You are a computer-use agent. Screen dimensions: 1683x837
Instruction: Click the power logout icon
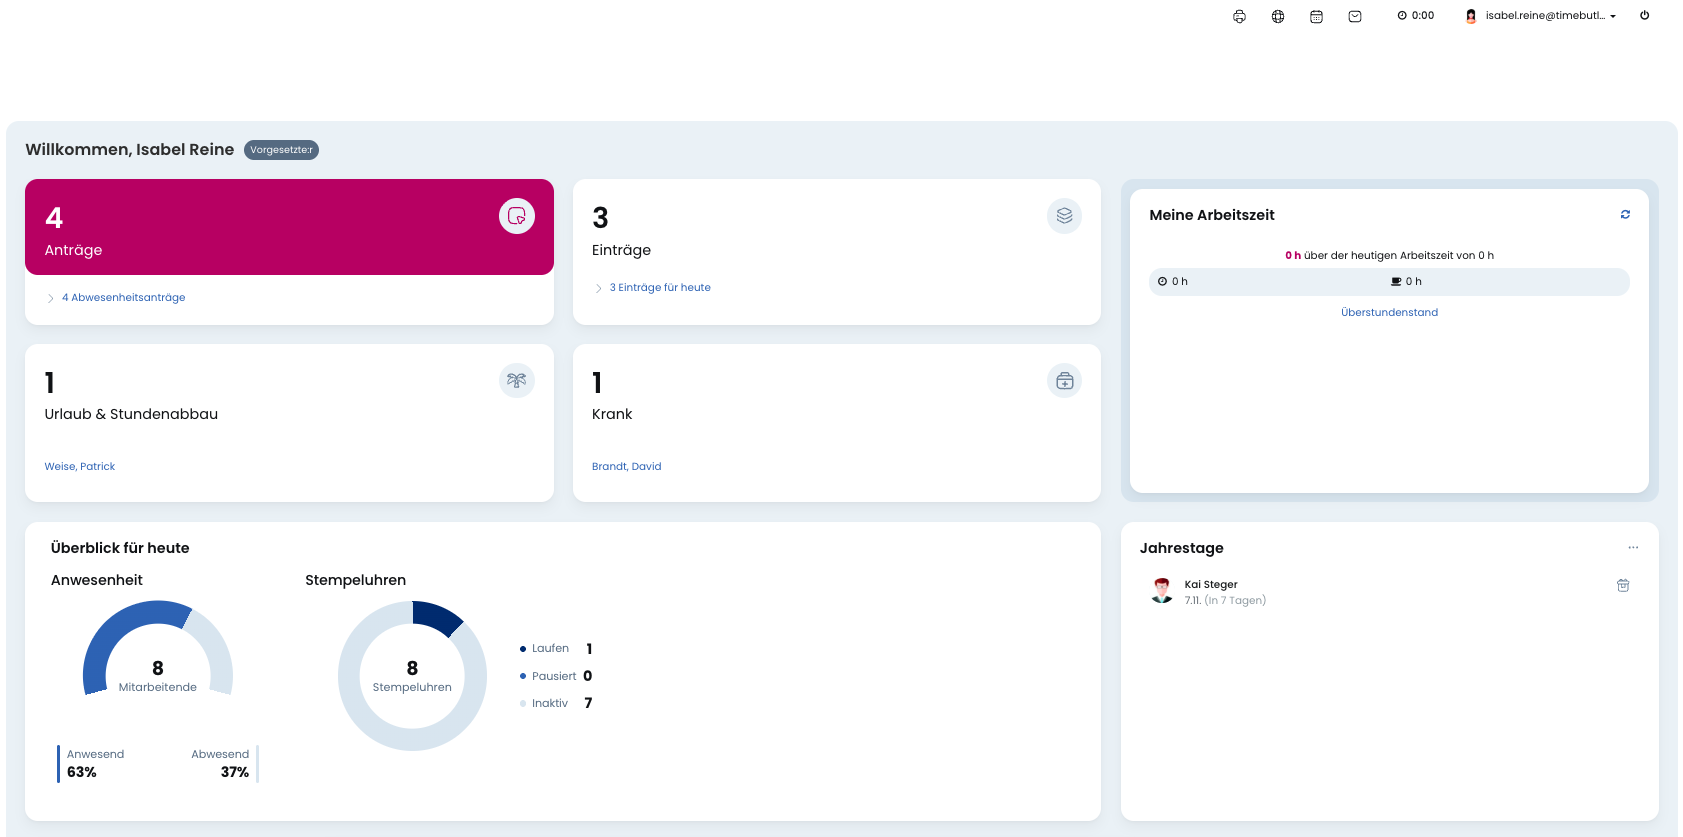click(x=1644, y=15)
